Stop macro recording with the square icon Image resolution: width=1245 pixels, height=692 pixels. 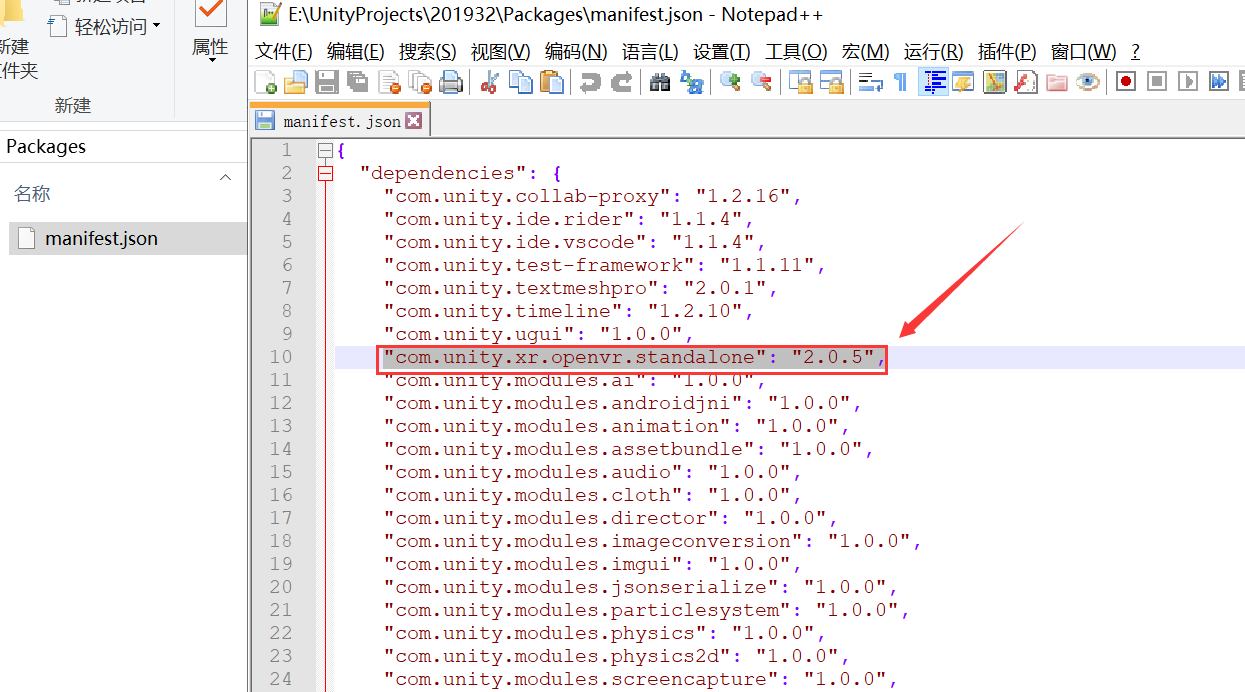tap(1157, 82)
